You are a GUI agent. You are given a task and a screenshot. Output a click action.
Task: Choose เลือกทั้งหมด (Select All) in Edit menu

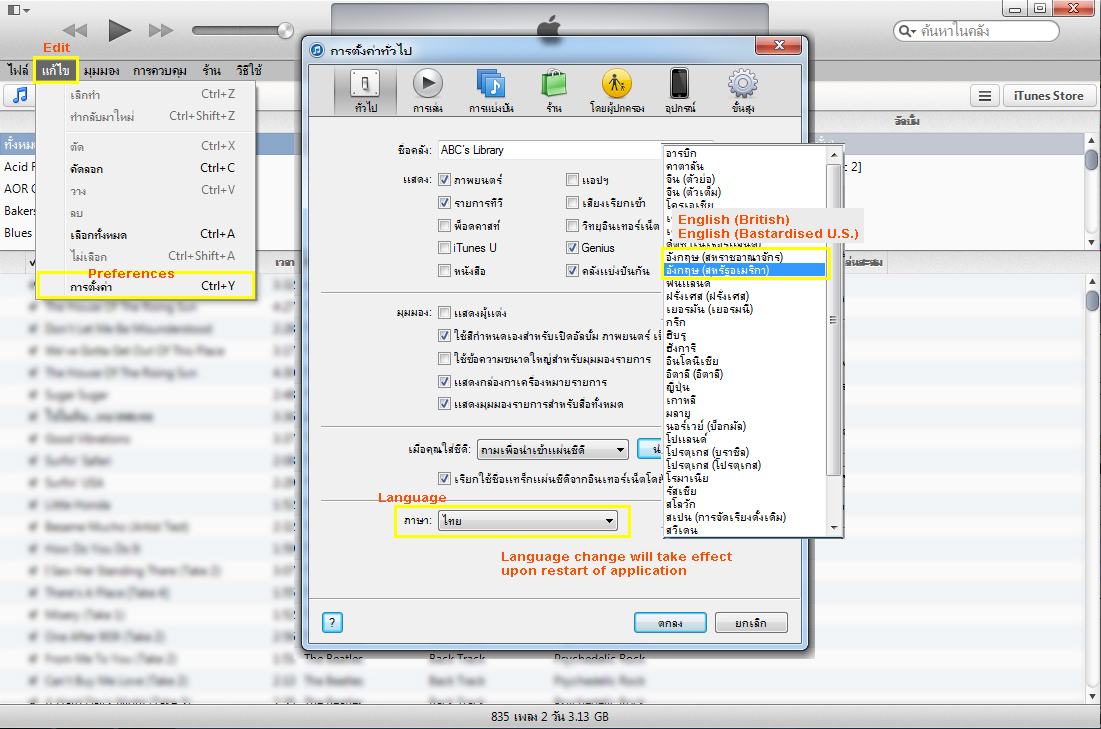[146, 234]
